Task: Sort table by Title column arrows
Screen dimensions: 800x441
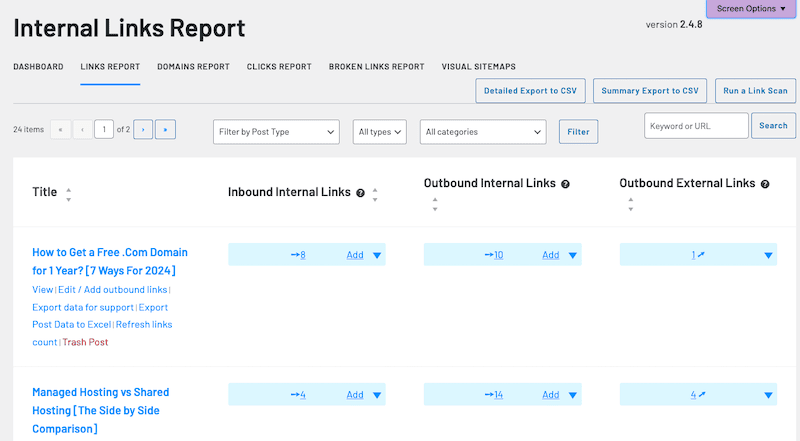Action: [x=68, y=194]
